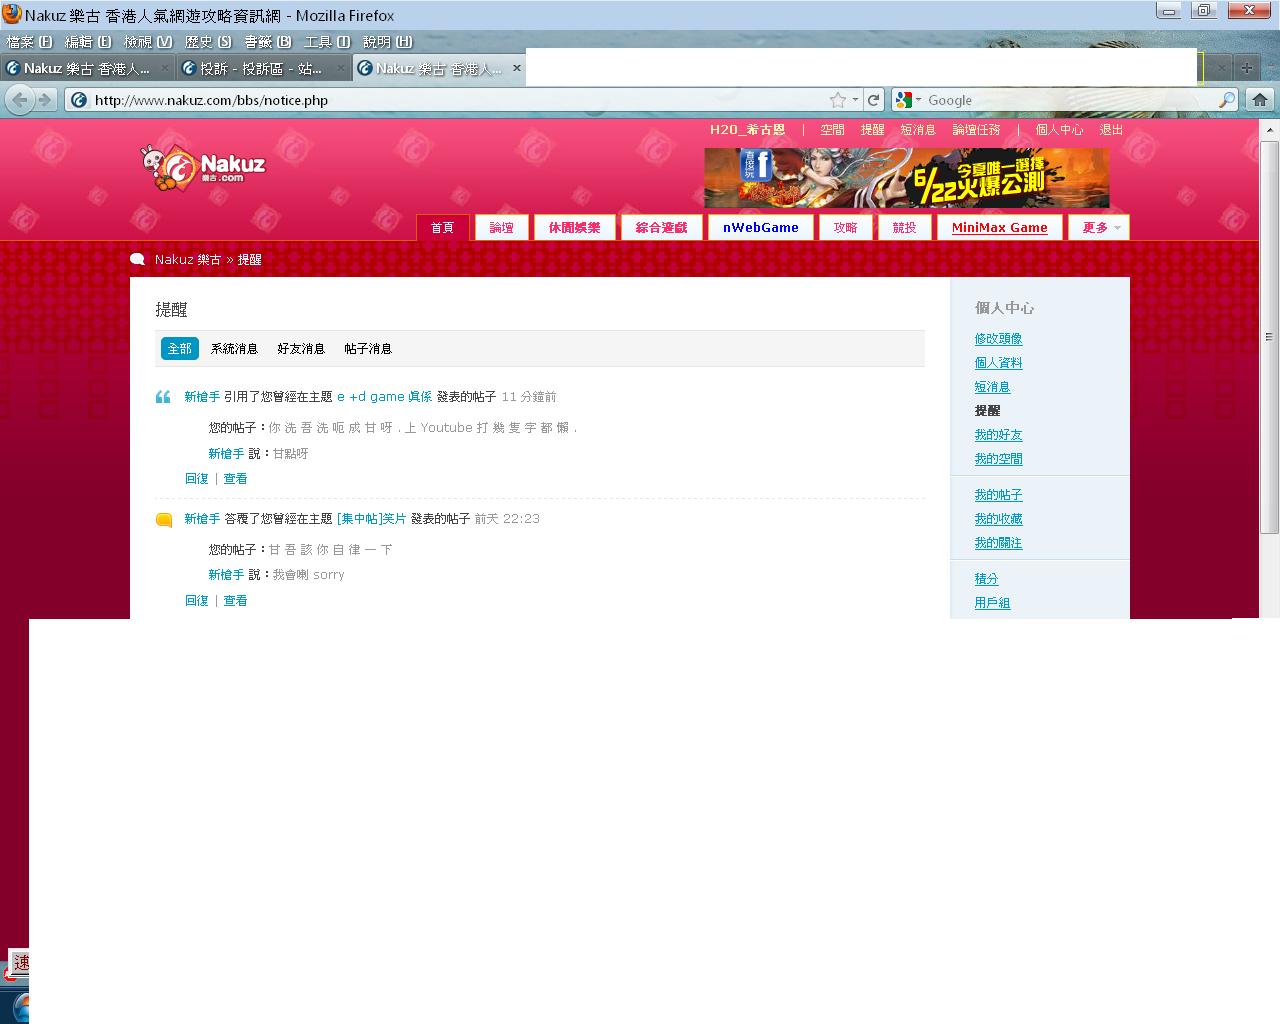The width and height of the screenshot is (1280, 1024).
Task: Click the page vertical scrollbar thumb
Action: pyautogui.click(x=1269, y=337)
